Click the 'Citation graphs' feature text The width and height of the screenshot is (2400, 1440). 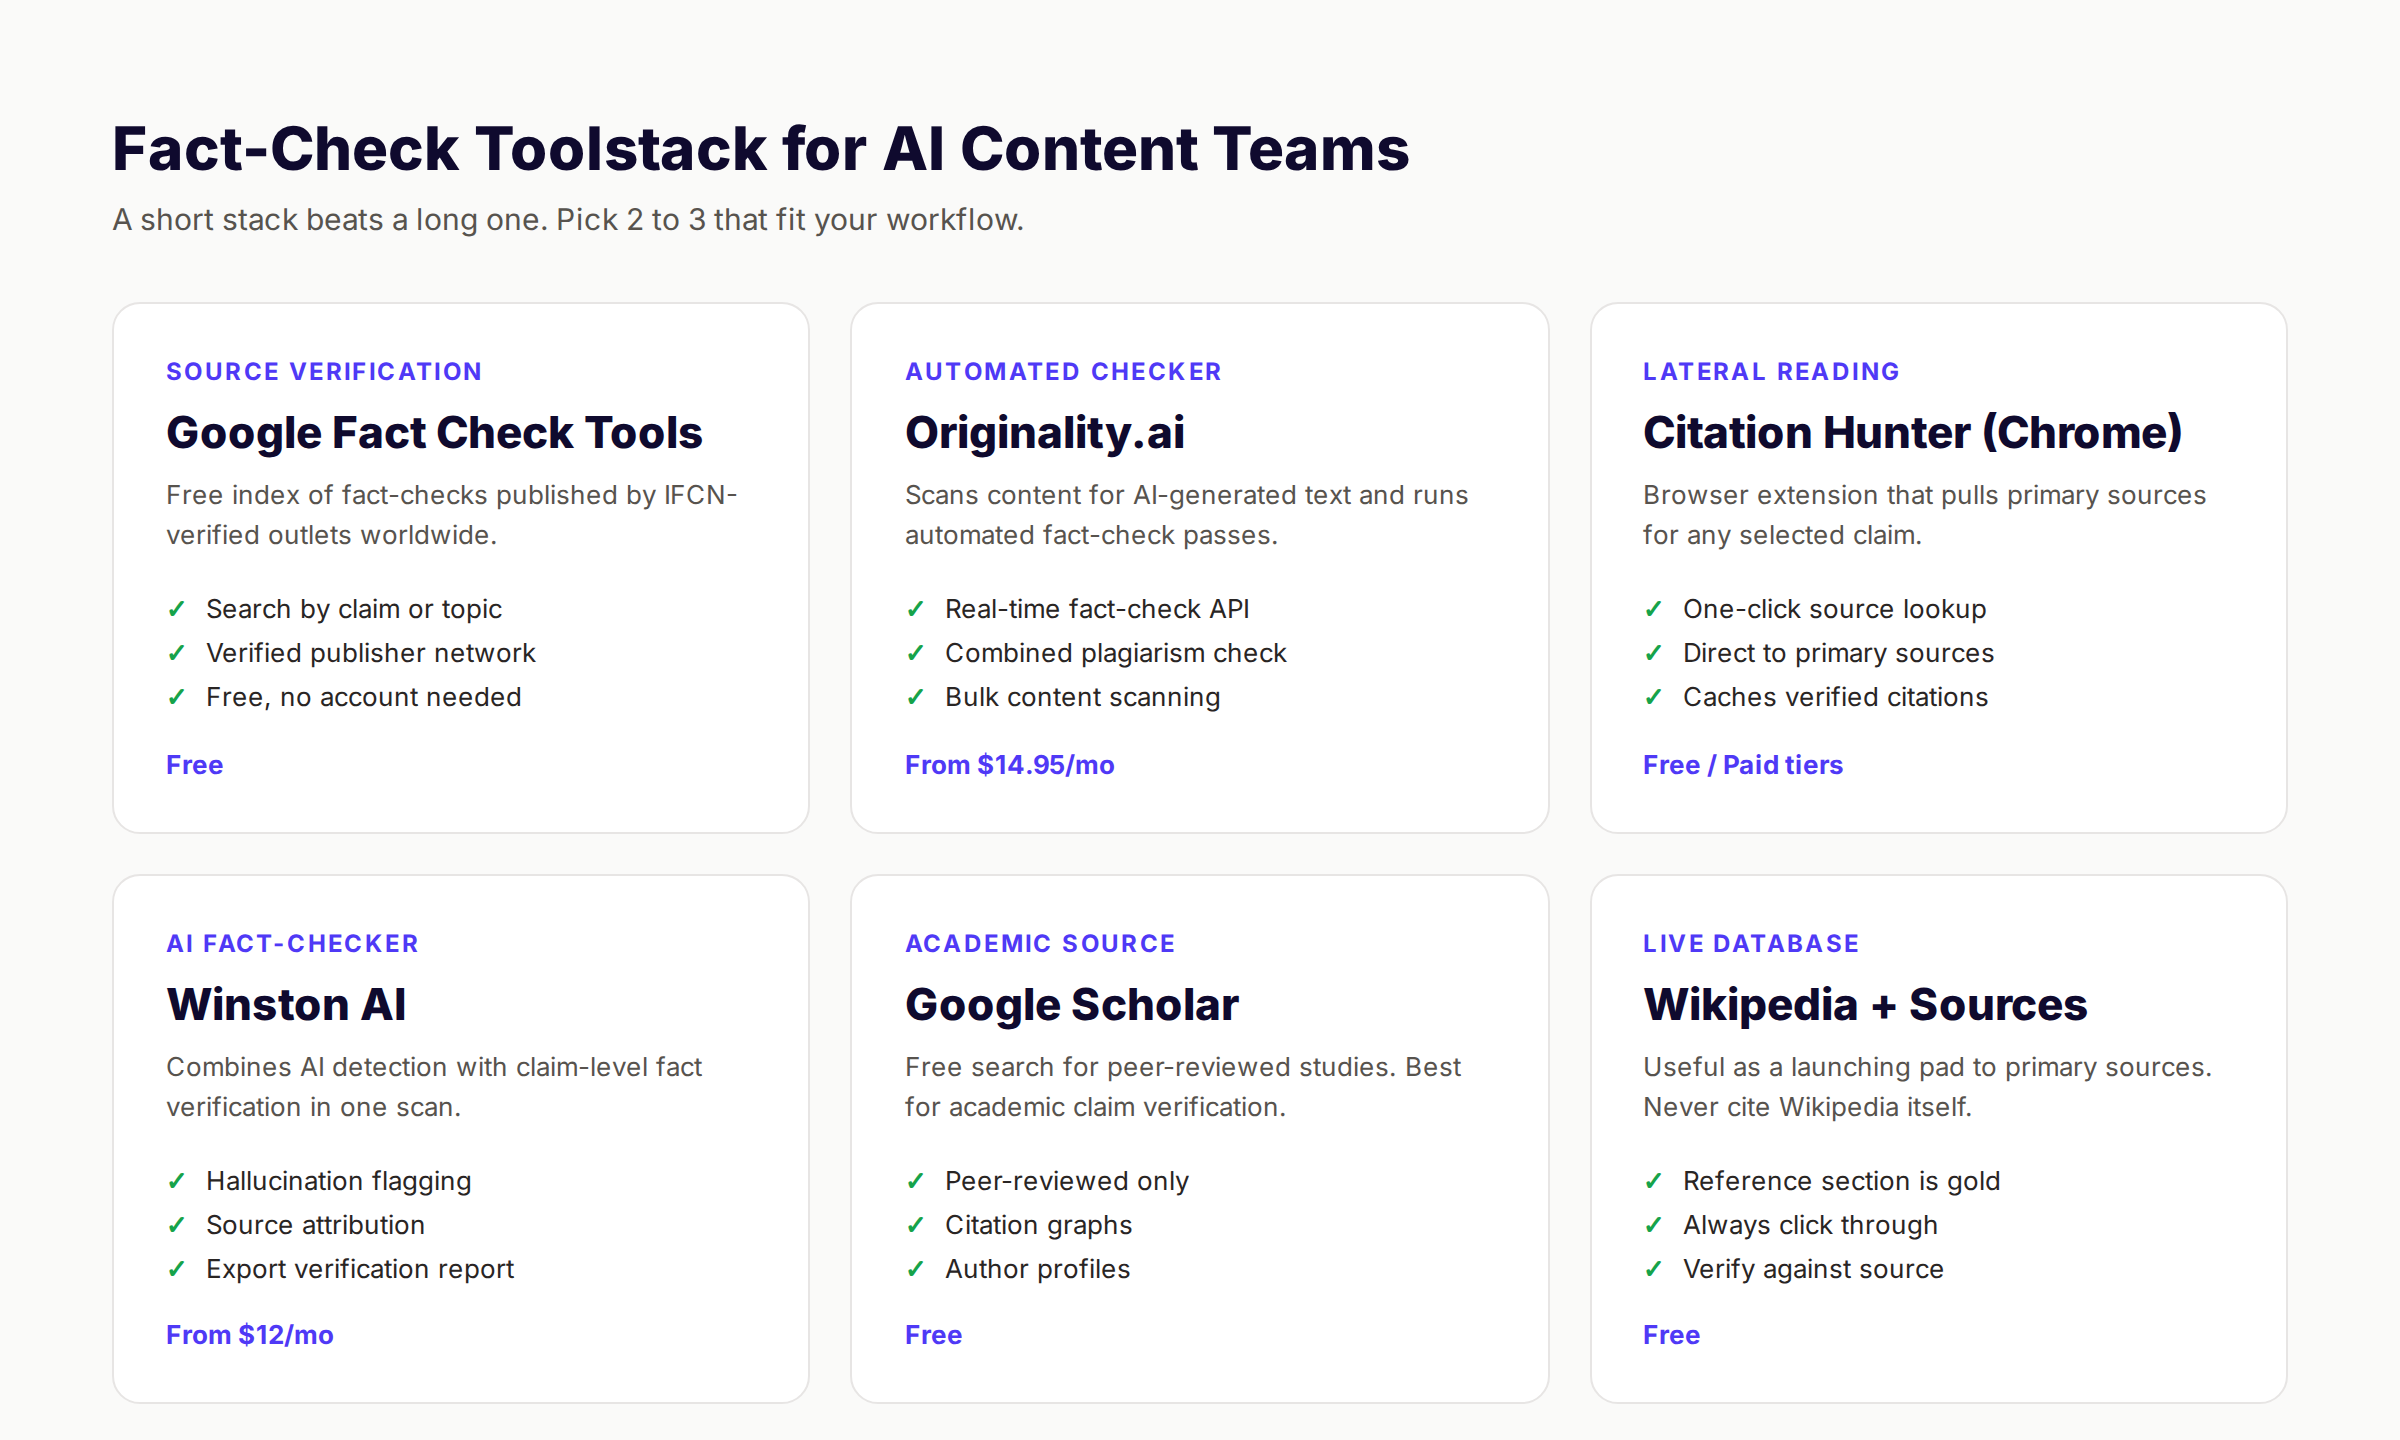click(1039, 1225)
